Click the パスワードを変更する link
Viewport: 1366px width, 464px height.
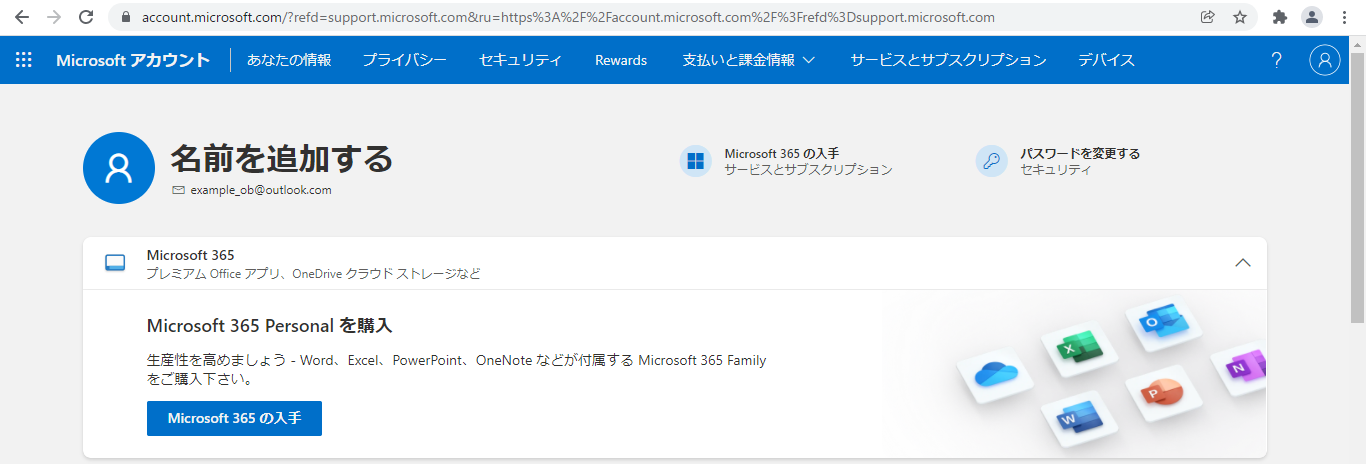pos(1080,153)
